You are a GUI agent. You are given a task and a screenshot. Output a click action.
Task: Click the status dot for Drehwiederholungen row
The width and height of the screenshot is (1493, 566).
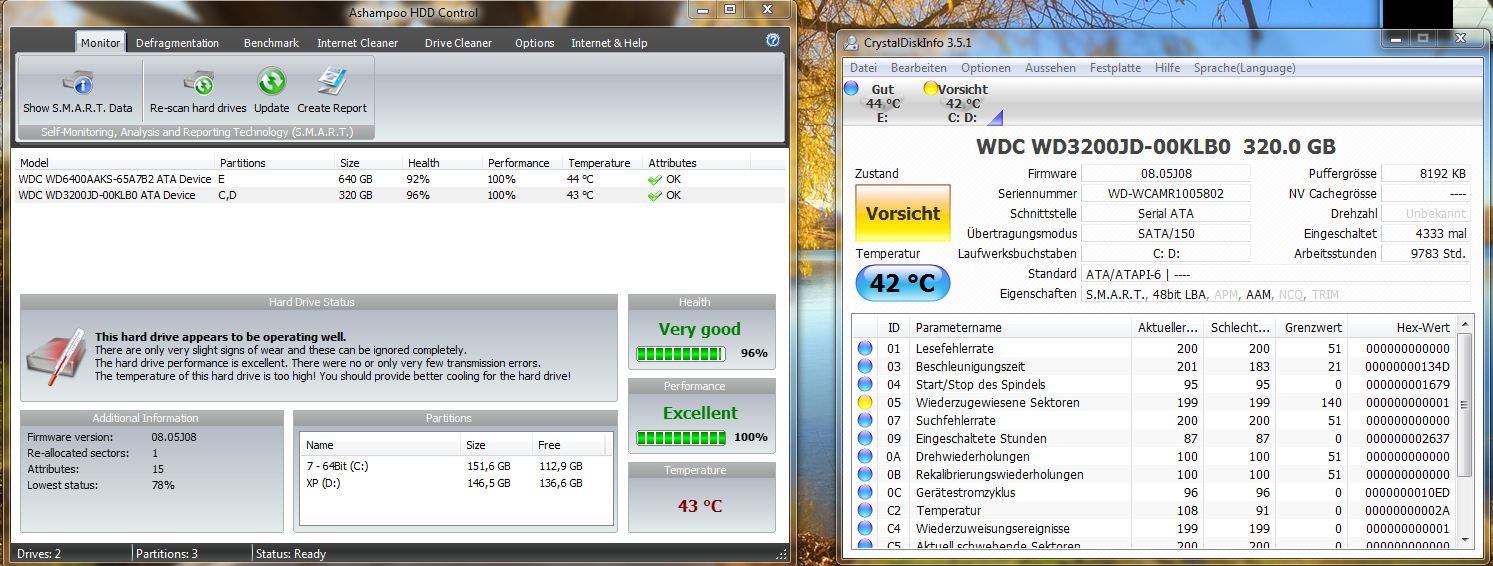pyautogui.click(x=865, y=456)
